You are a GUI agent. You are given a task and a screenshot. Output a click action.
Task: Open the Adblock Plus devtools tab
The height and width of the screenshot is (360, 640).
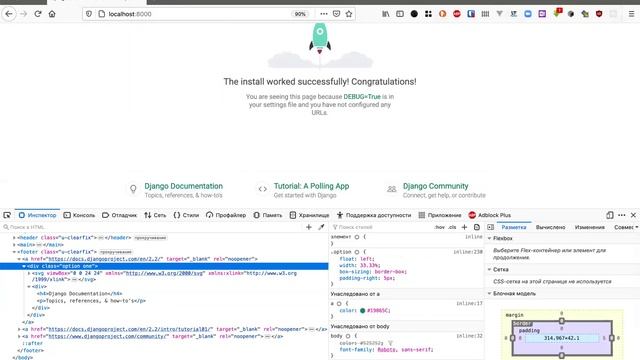(489, 215)
